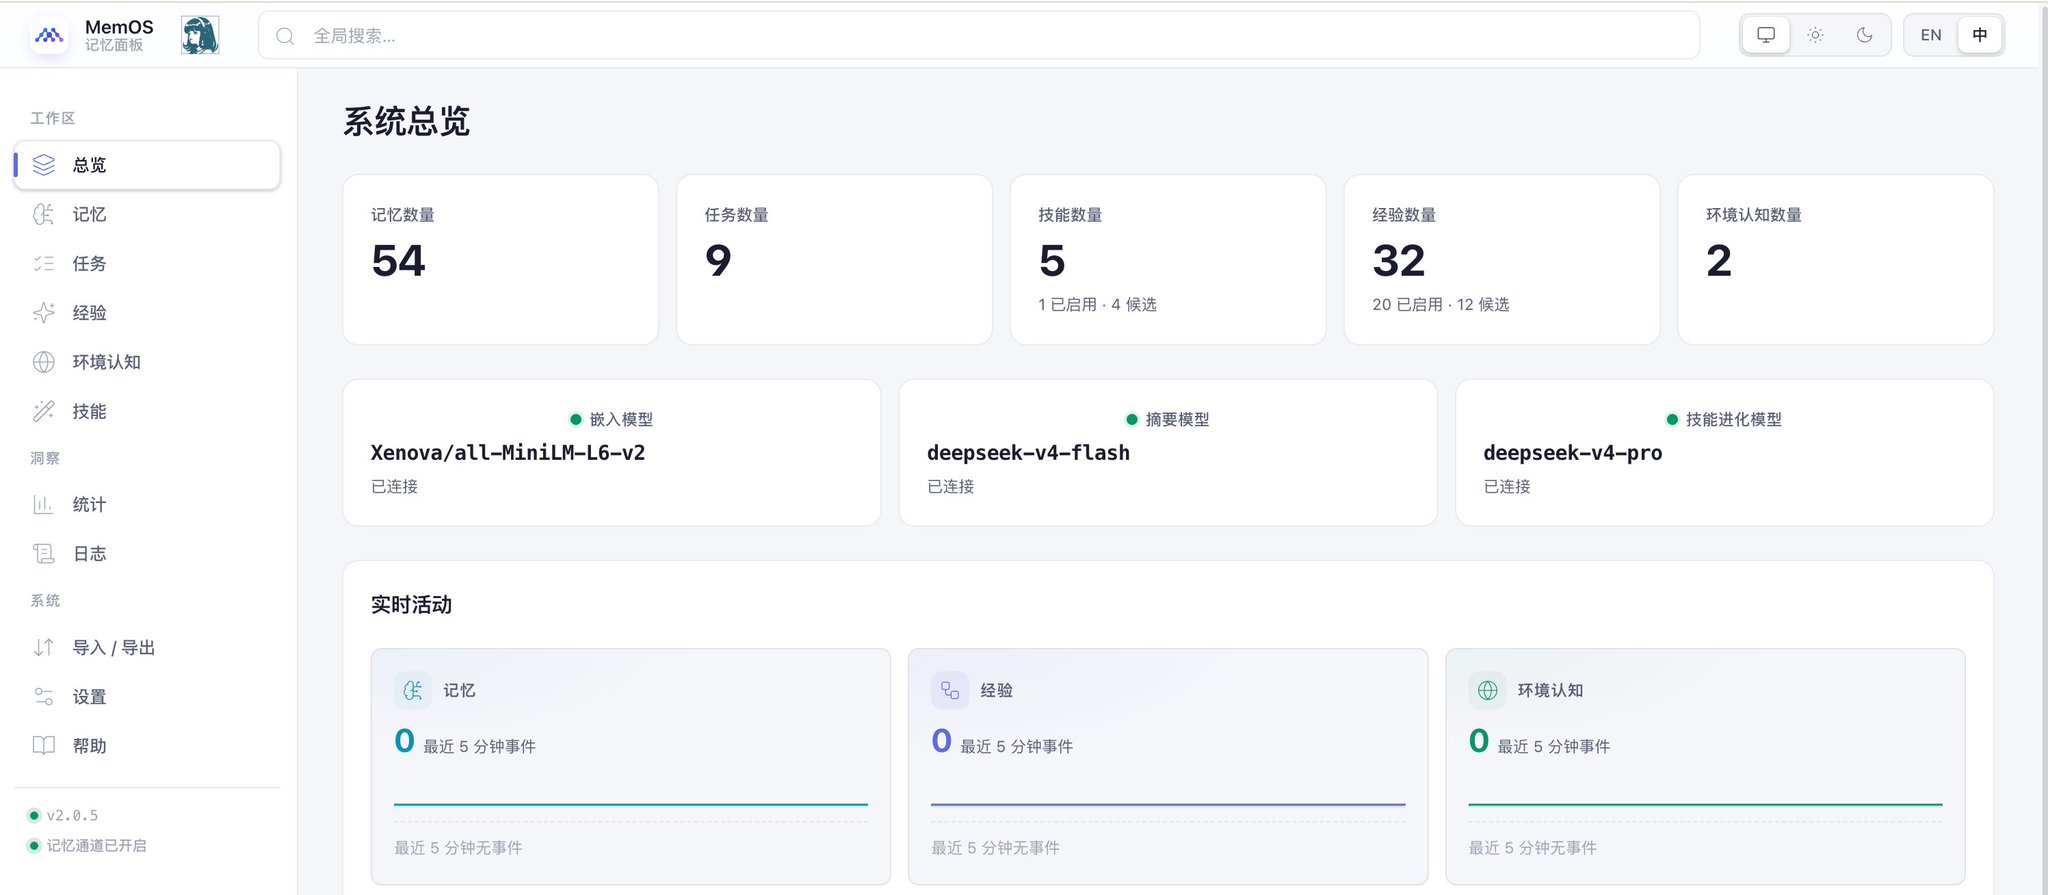Click the 任务数量 card showing 9
This screenshot has width=2048, height=895.
tap(835, 260)
